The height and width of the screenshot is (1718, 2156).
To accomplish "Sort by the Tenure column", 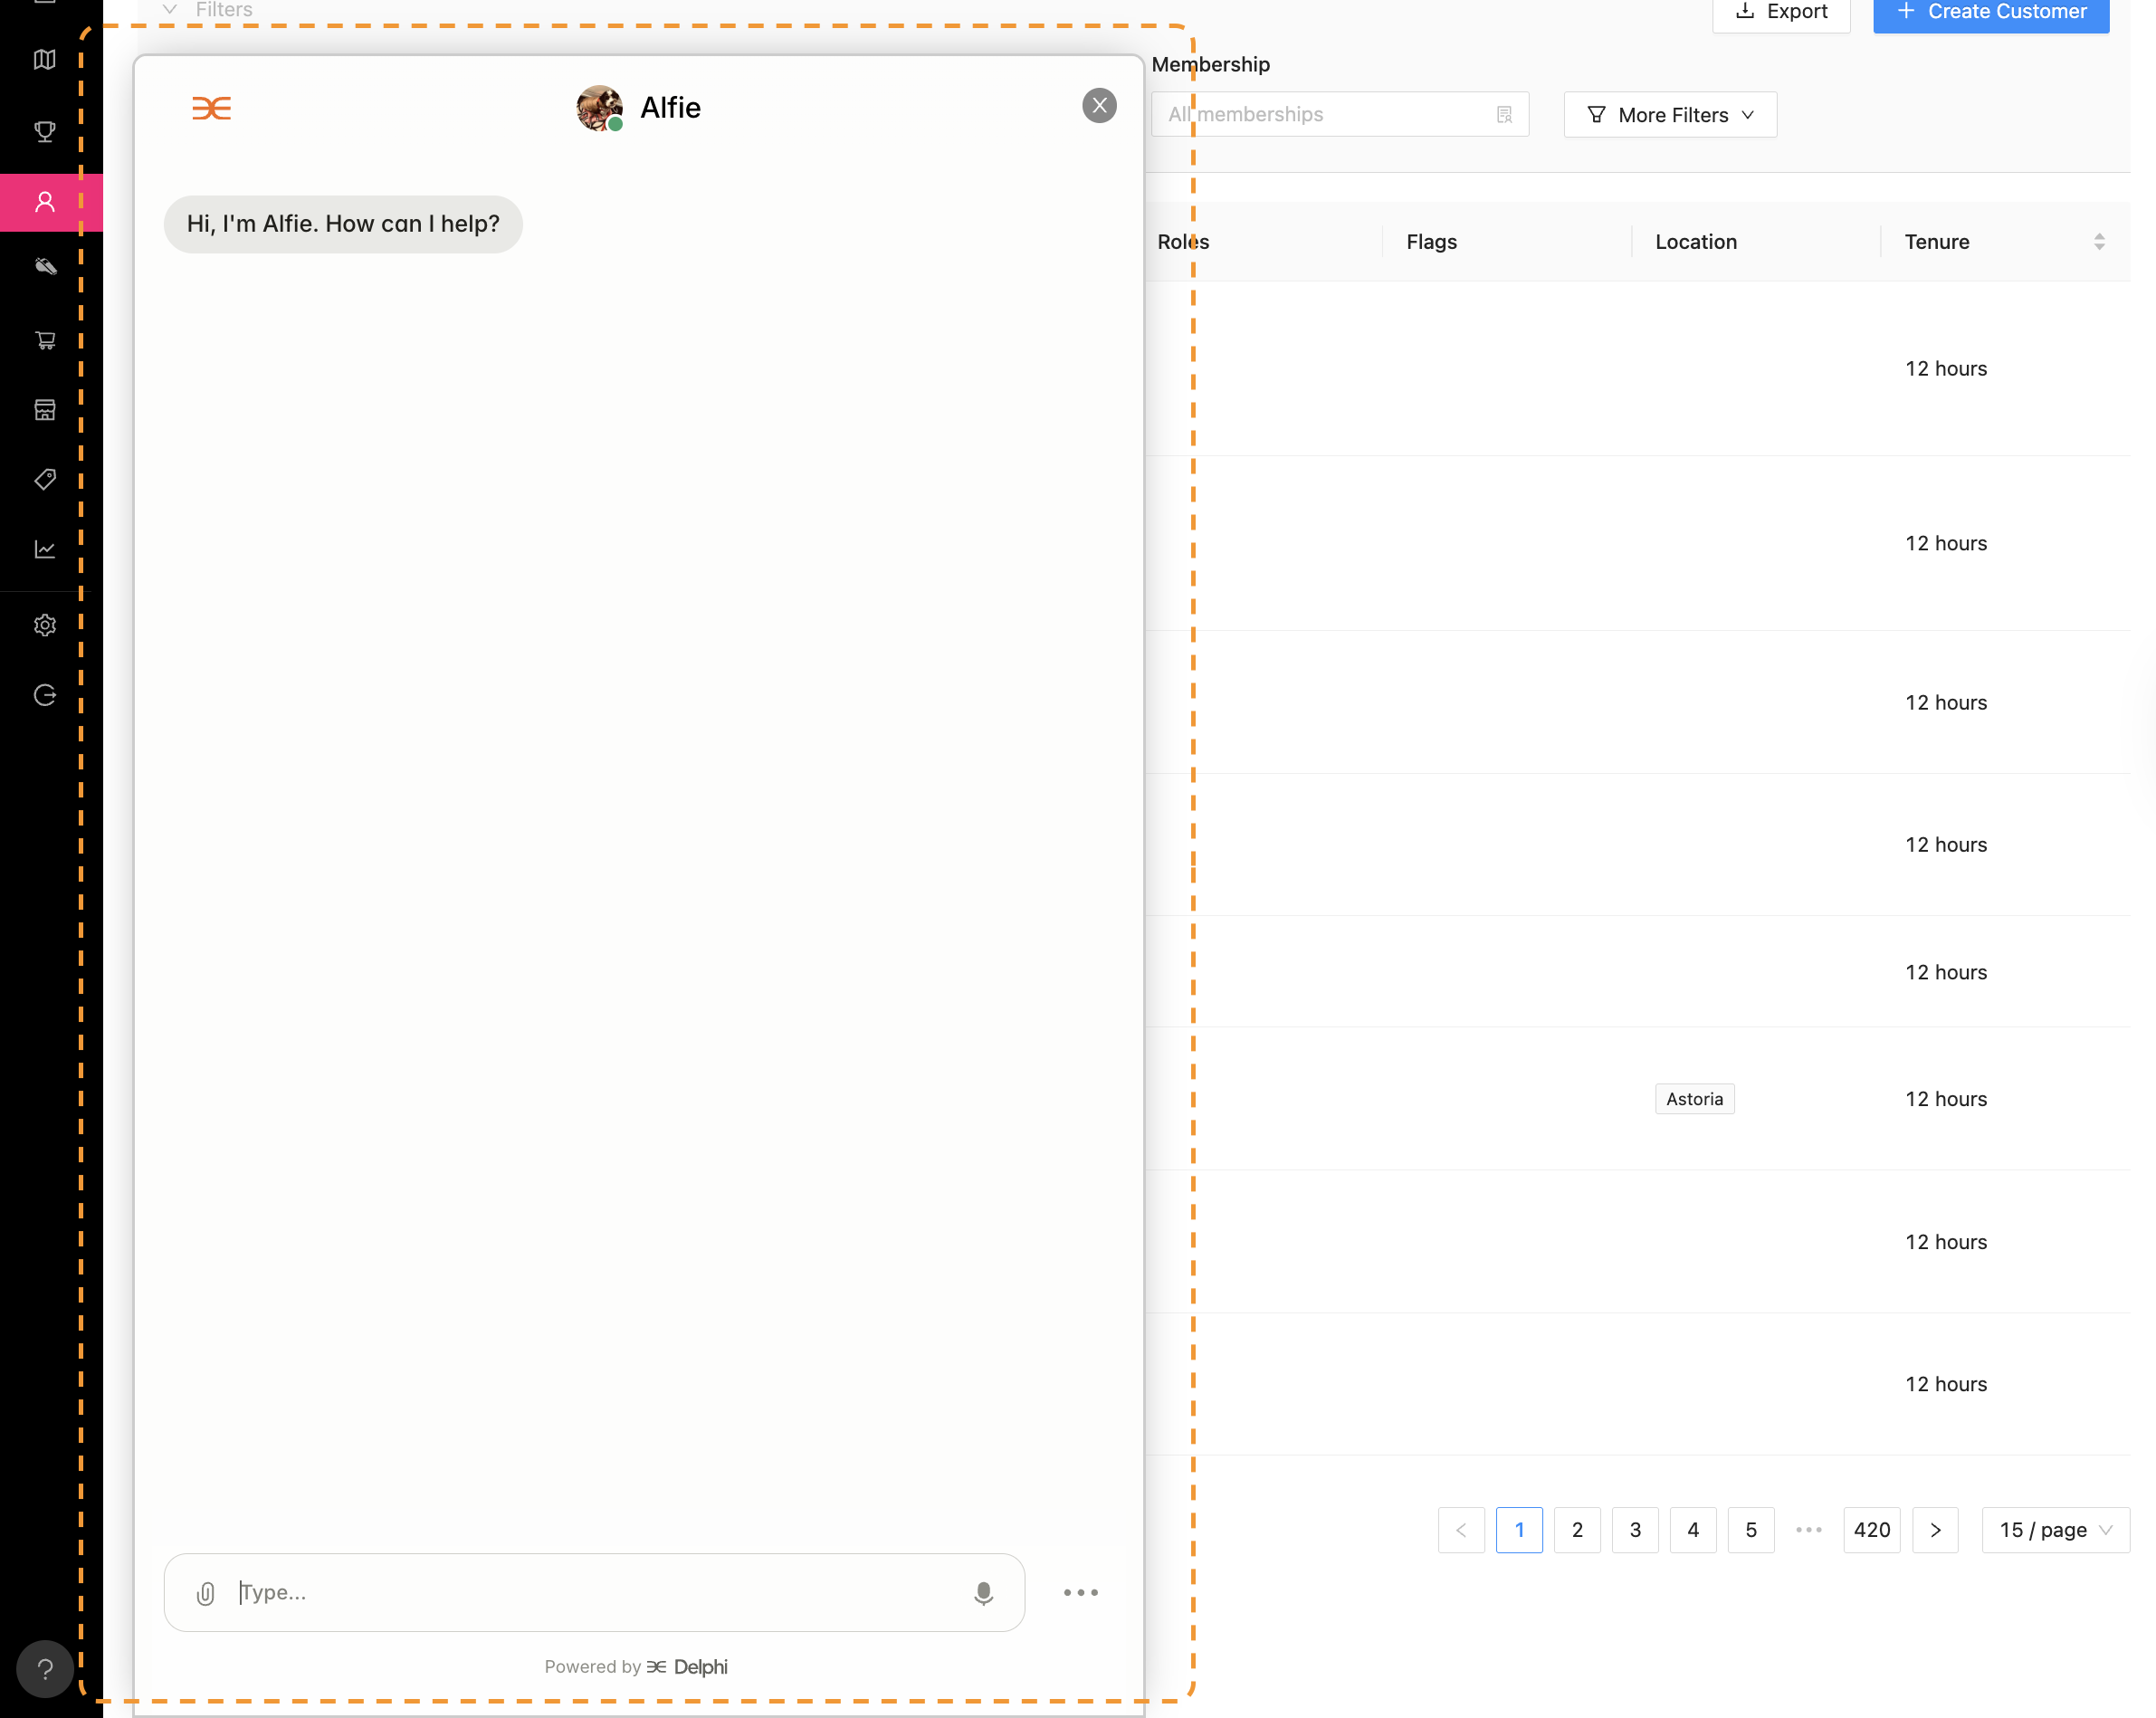I will 2098,242.
